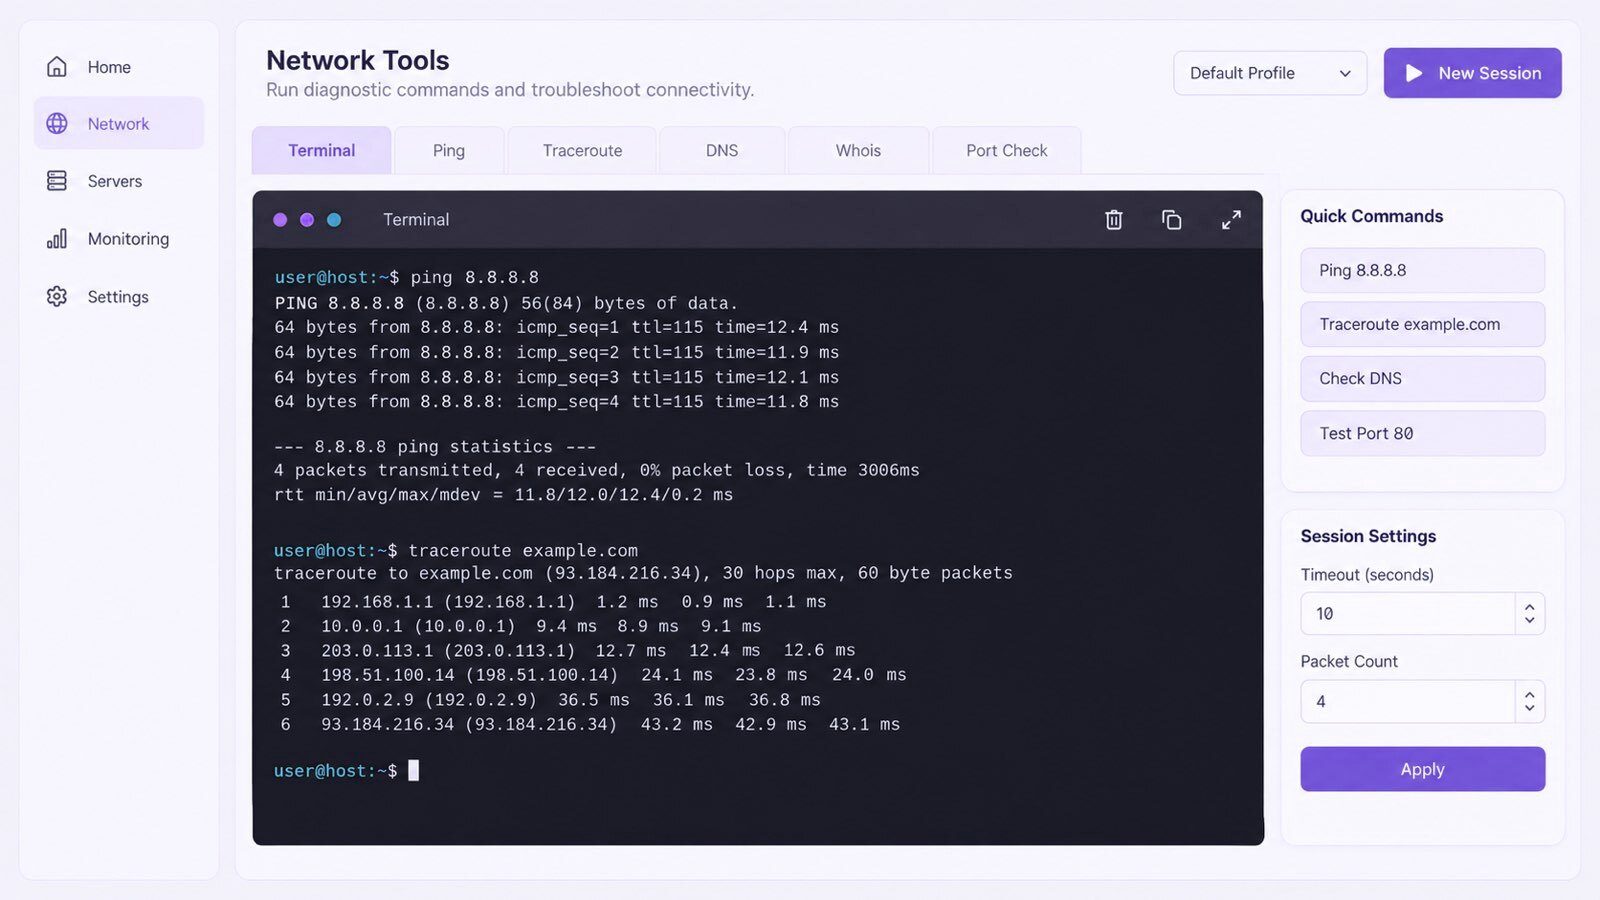This screenshot has height=900, width=1600.
Task: Open the DNS tab
Action: (x=722, y=150)
